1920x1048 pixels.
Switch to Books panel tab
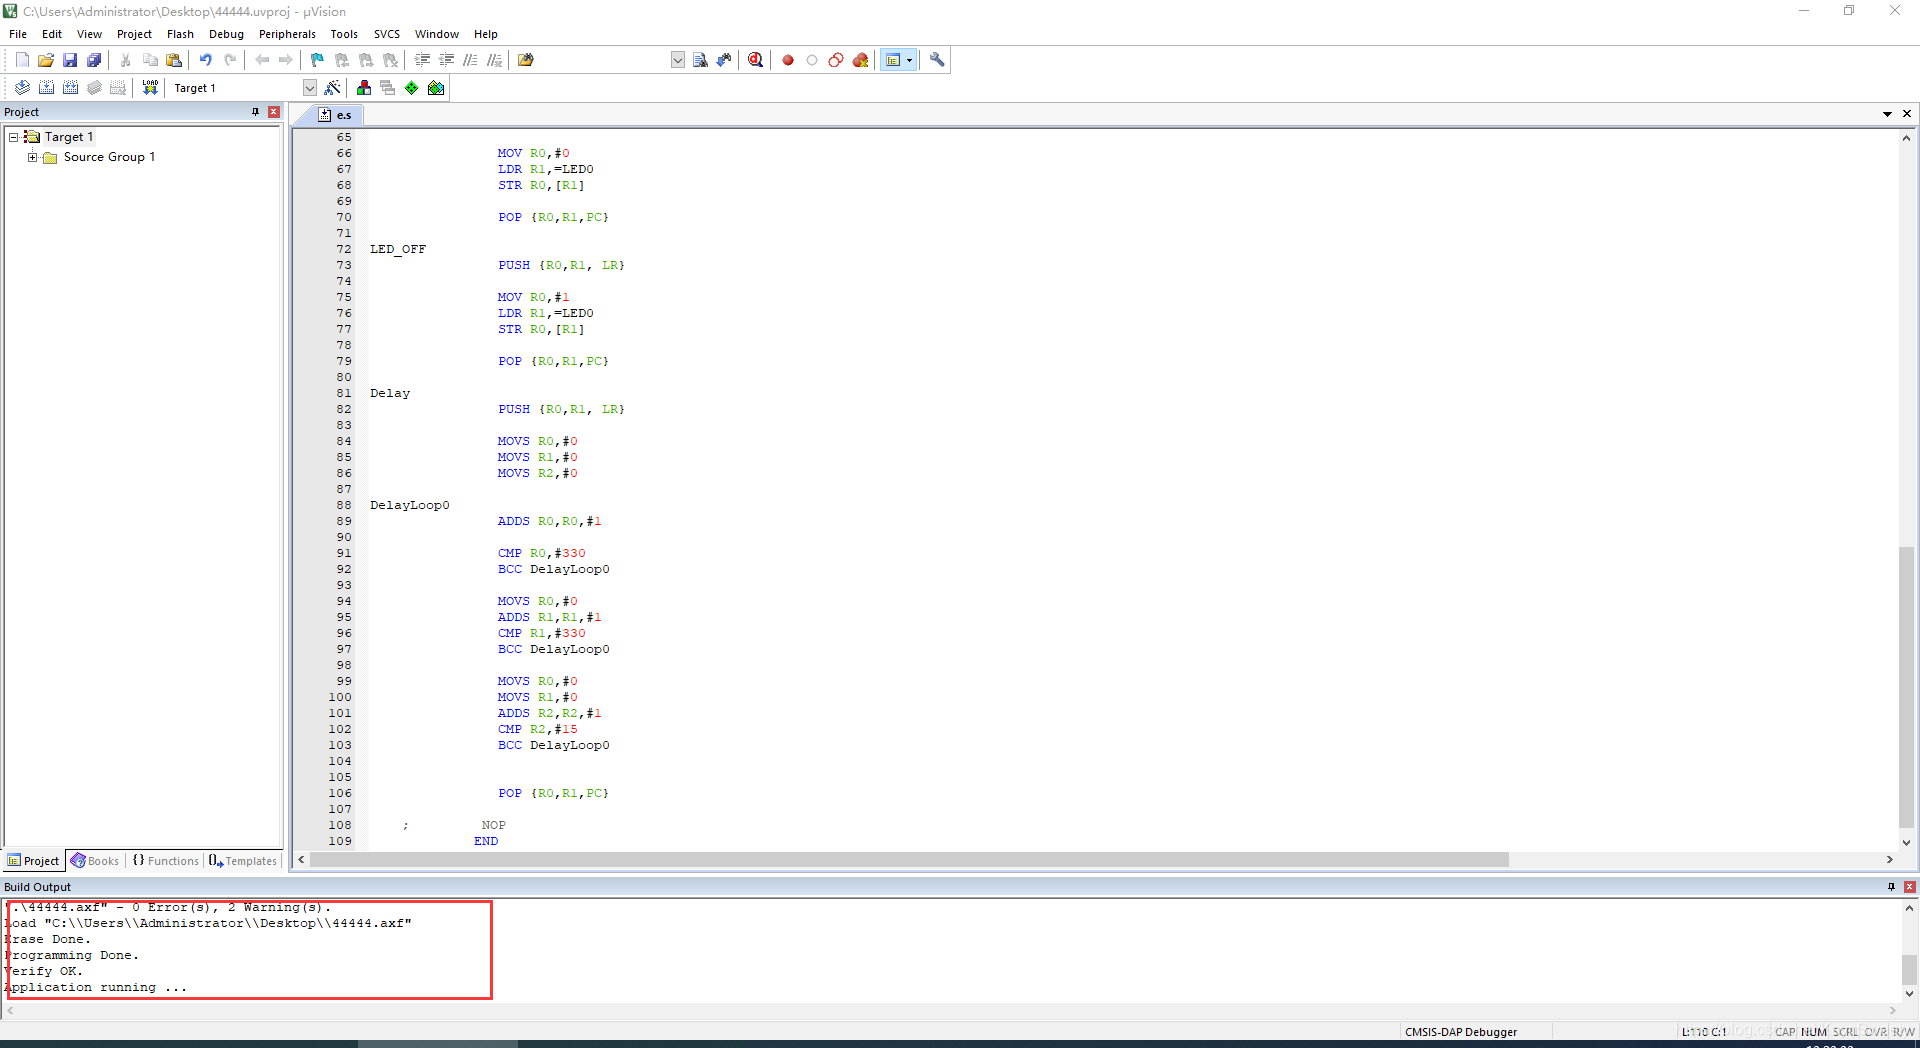[x=95, y=861]
